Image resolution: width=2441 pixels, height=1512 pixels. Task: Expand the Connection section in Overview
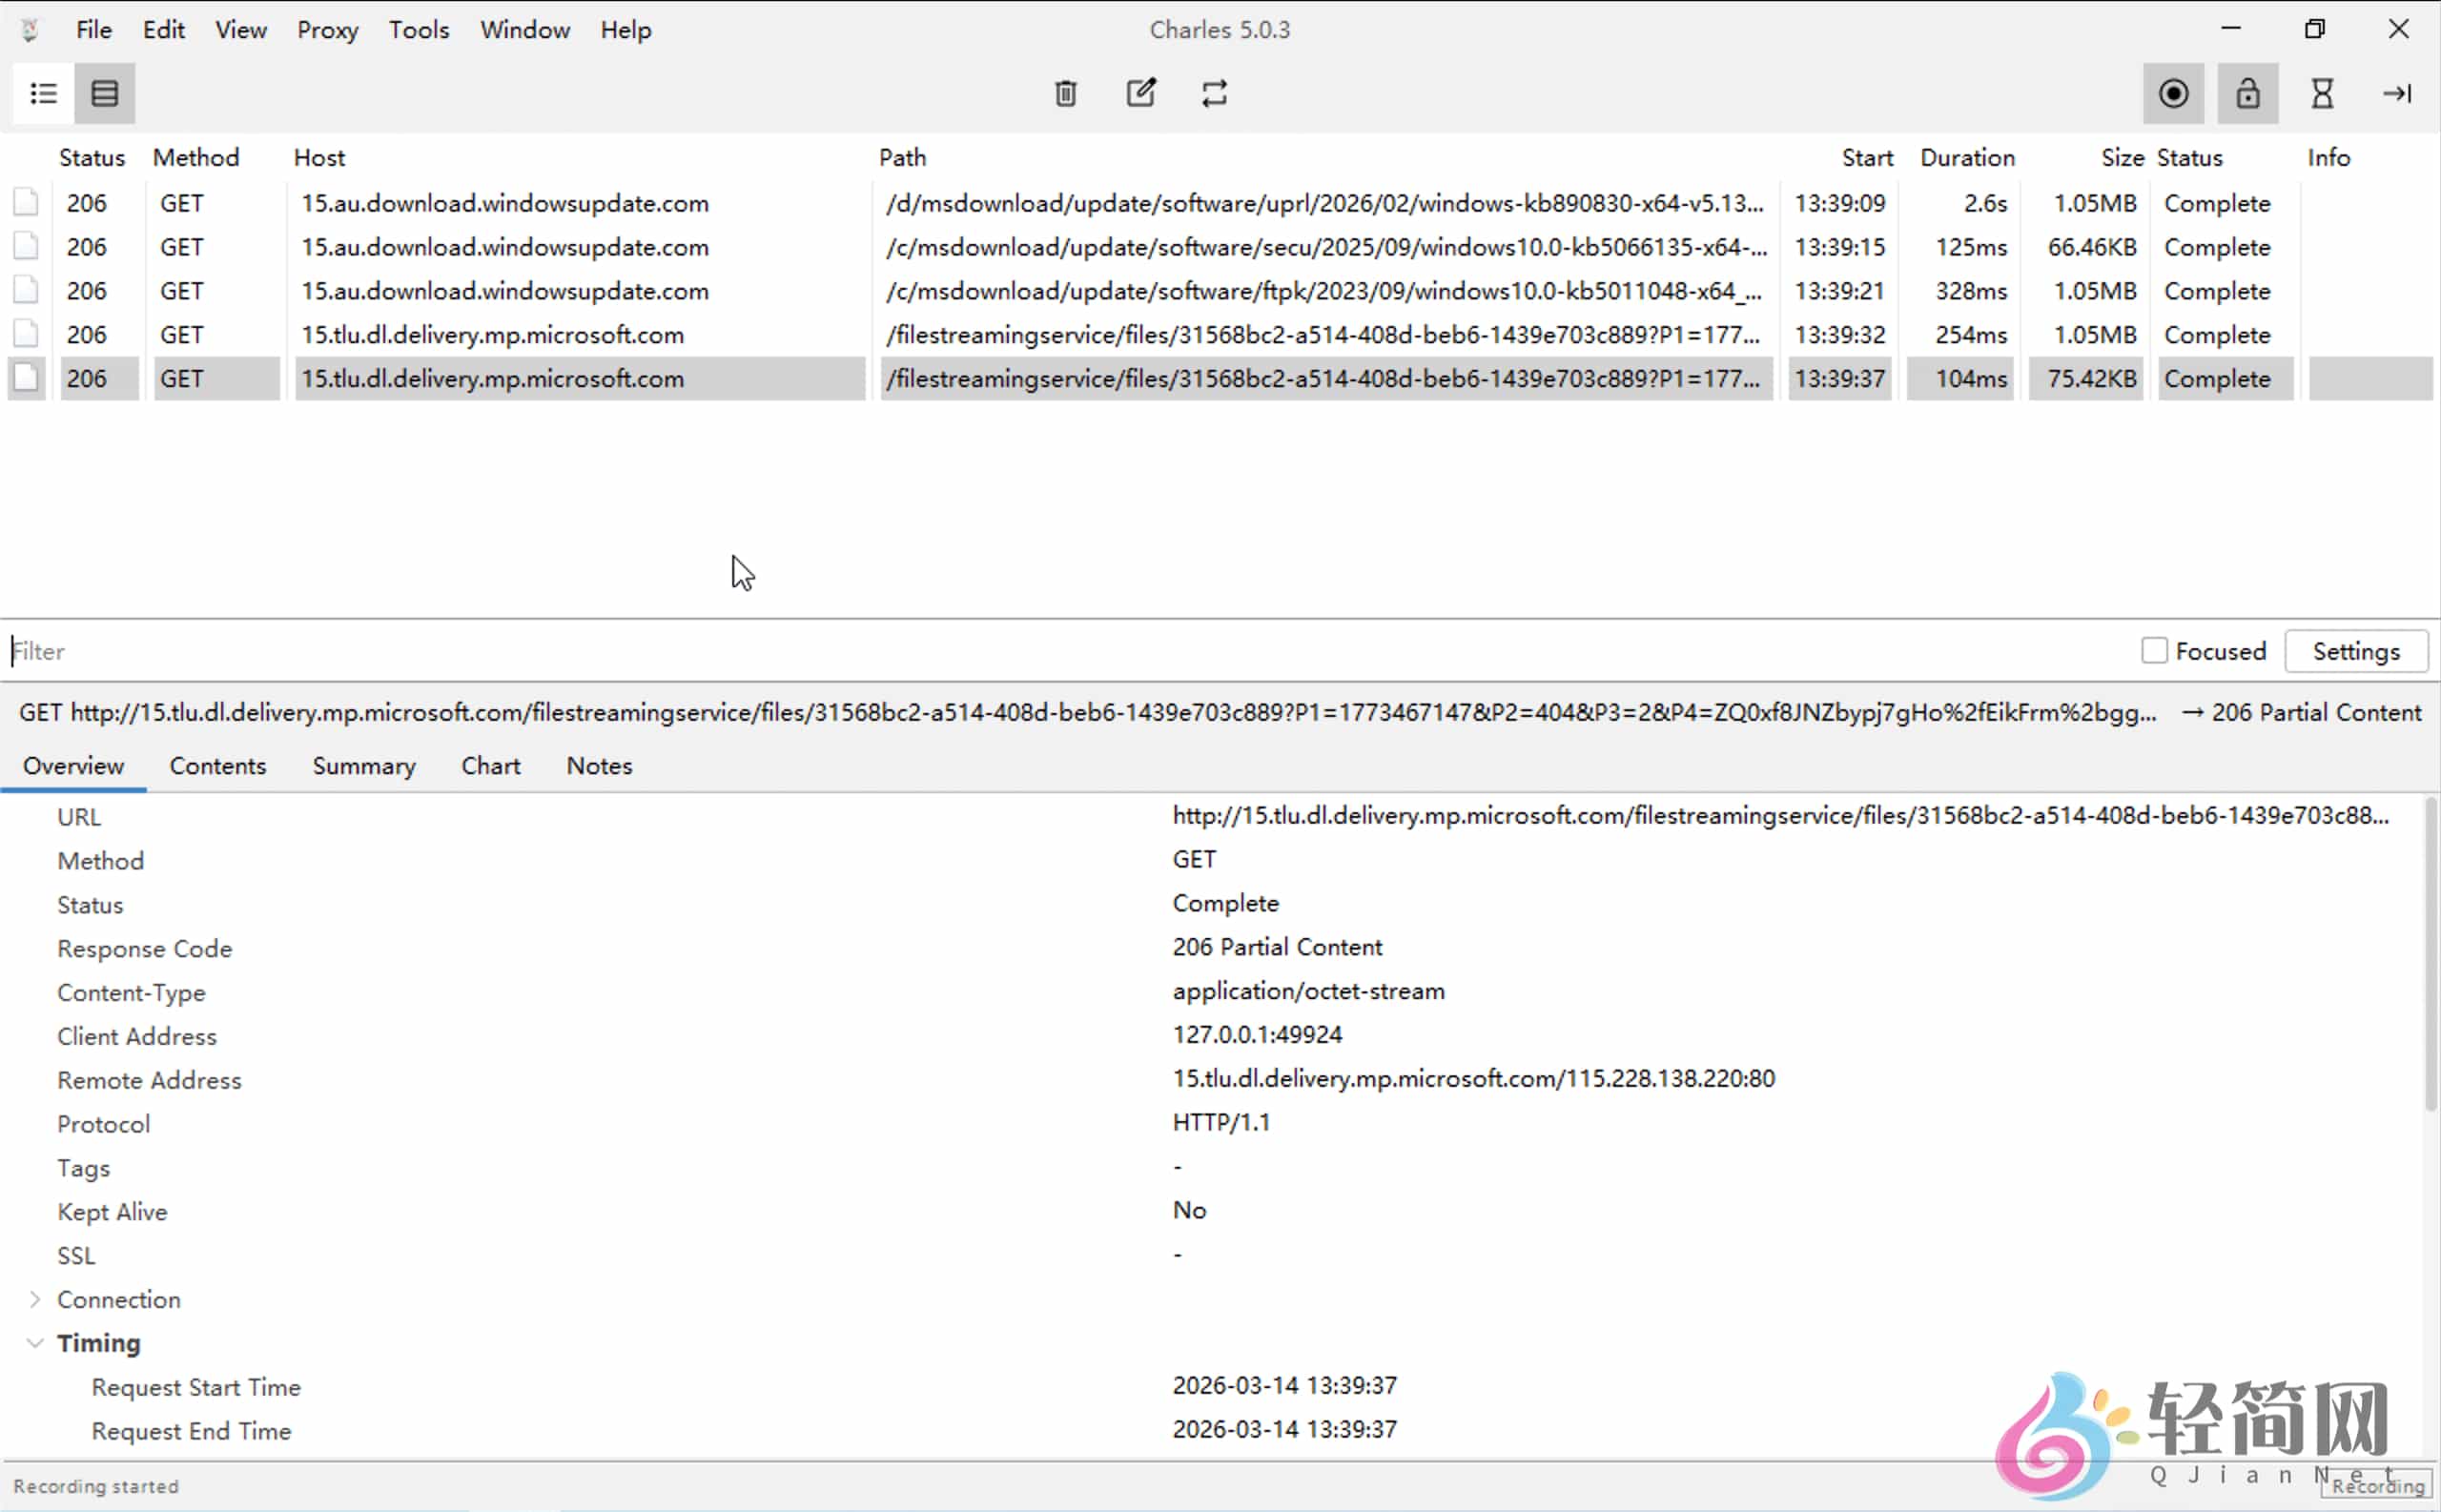point(33,1298)
